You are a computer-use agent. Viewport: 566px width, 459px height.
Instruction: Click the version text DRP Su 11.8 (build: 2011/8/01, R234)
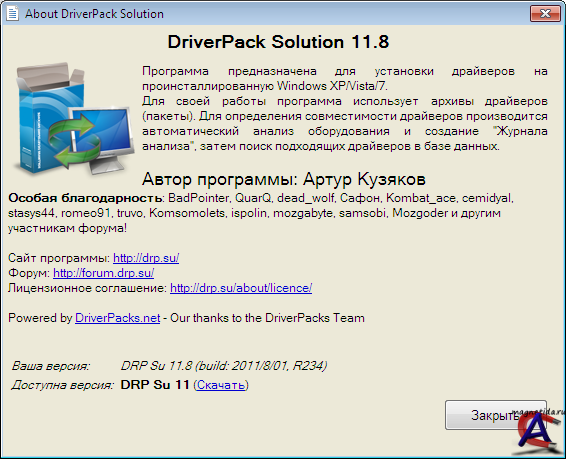224,366
